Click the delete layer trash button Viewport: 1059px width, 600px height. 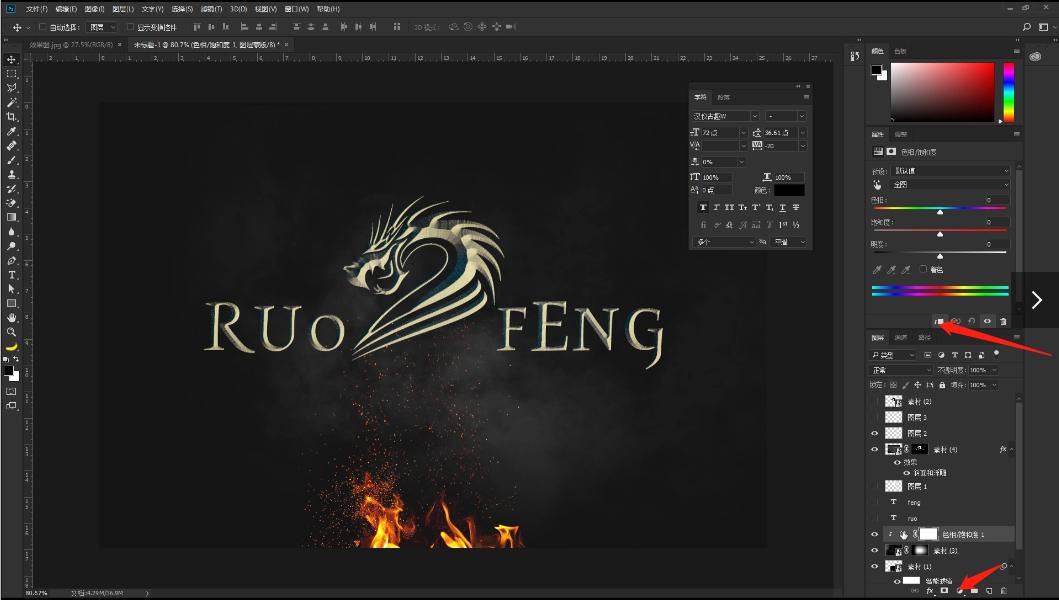point(1003,590)
